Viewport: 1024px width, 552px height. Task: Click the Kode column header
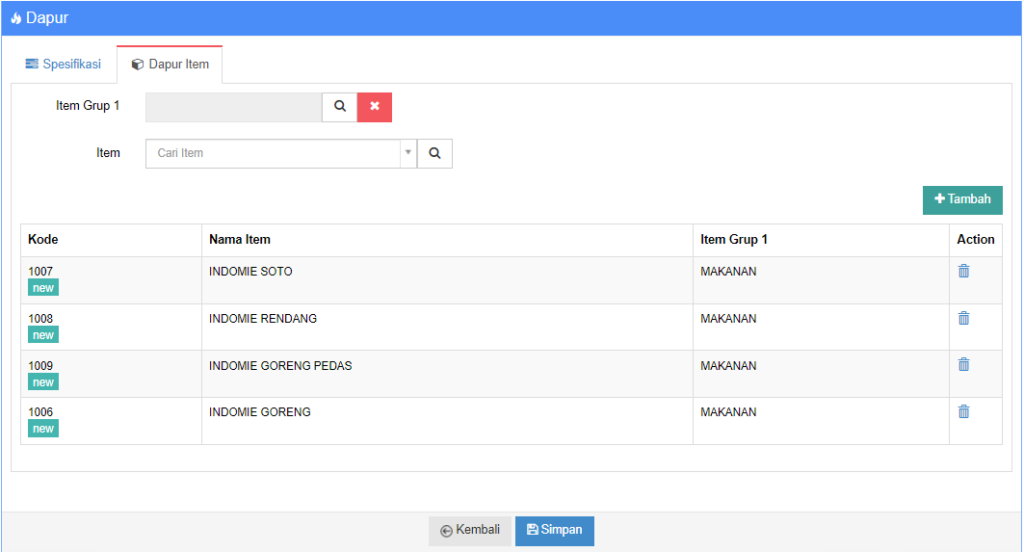click(43, 240)
